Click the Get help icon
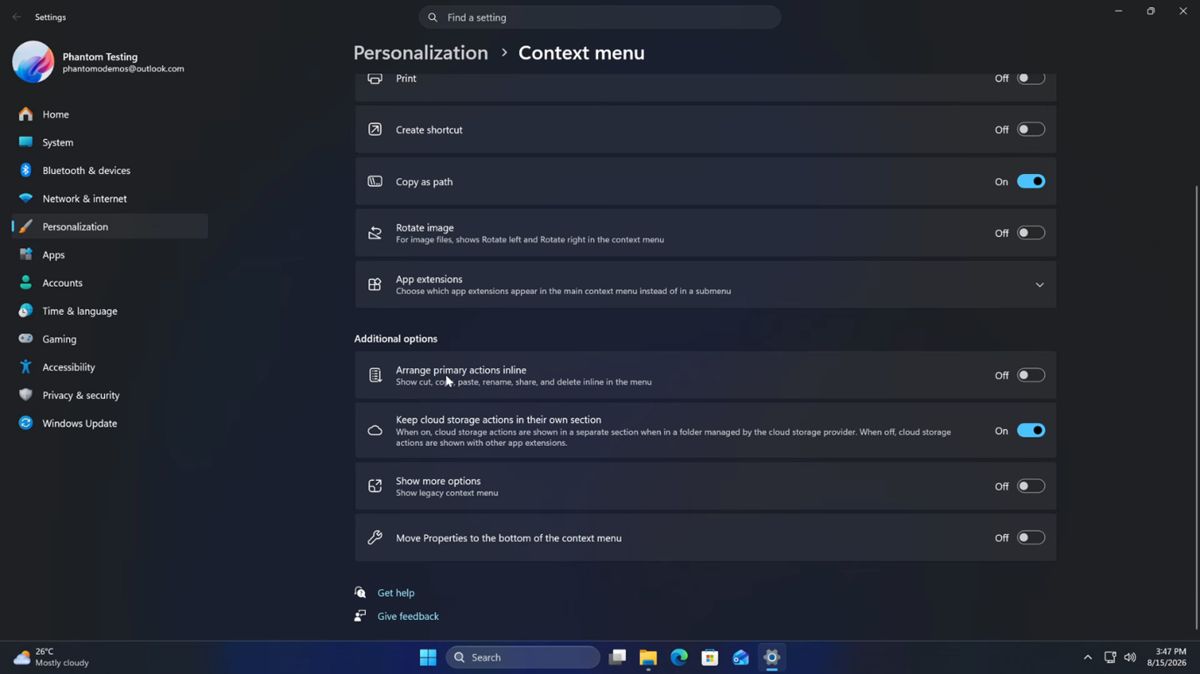Screen dimensions: 1200x674 pyautogui.click(x=360, y=592)
